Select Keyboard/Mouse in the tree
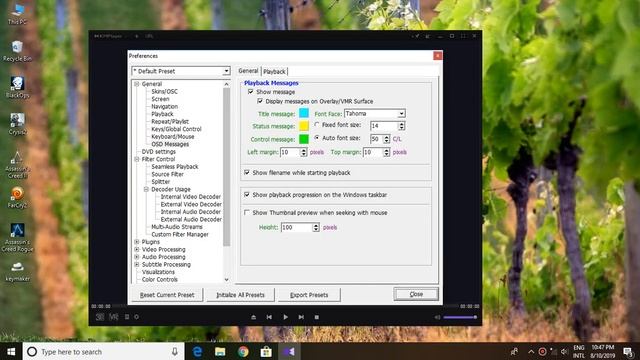The height and width of the screenshot is (360, 640). click(x=173, y=137)
